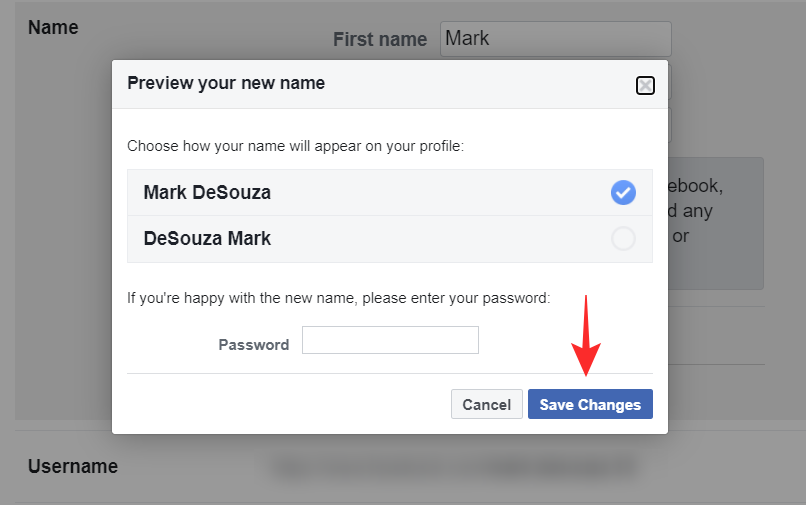Click the Save Changes button
The width and height of the screenshot is (806, 505).
590,404
